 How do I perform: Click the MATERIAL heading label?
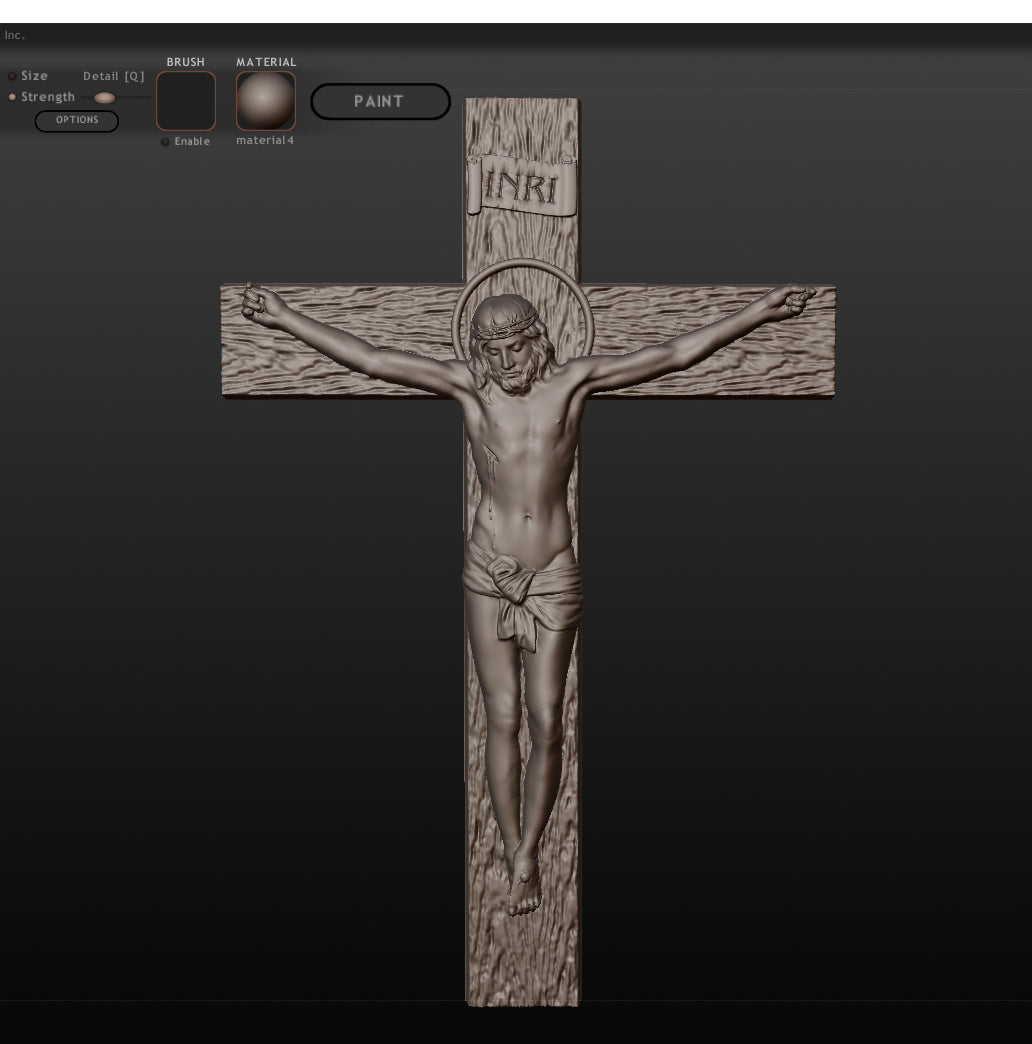click(266, 62)
